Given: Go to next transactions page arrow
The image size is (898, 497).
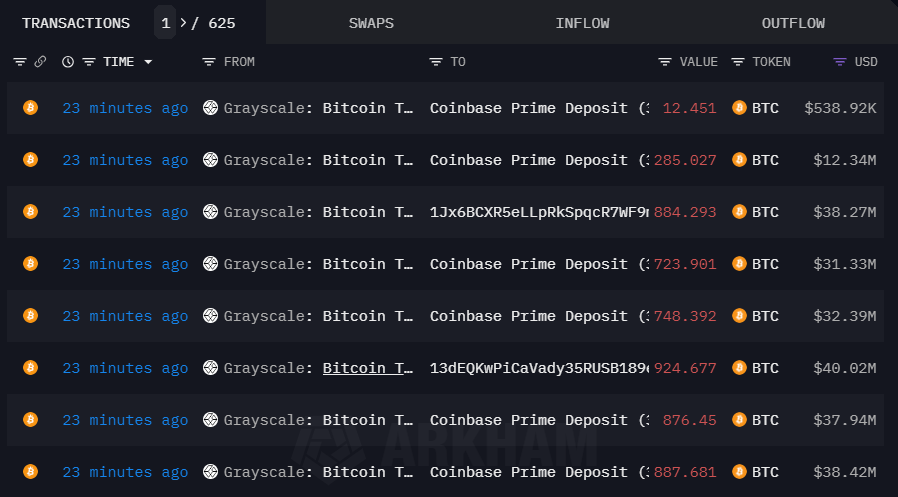Looking at the screenshot, I should coord(184,22).
